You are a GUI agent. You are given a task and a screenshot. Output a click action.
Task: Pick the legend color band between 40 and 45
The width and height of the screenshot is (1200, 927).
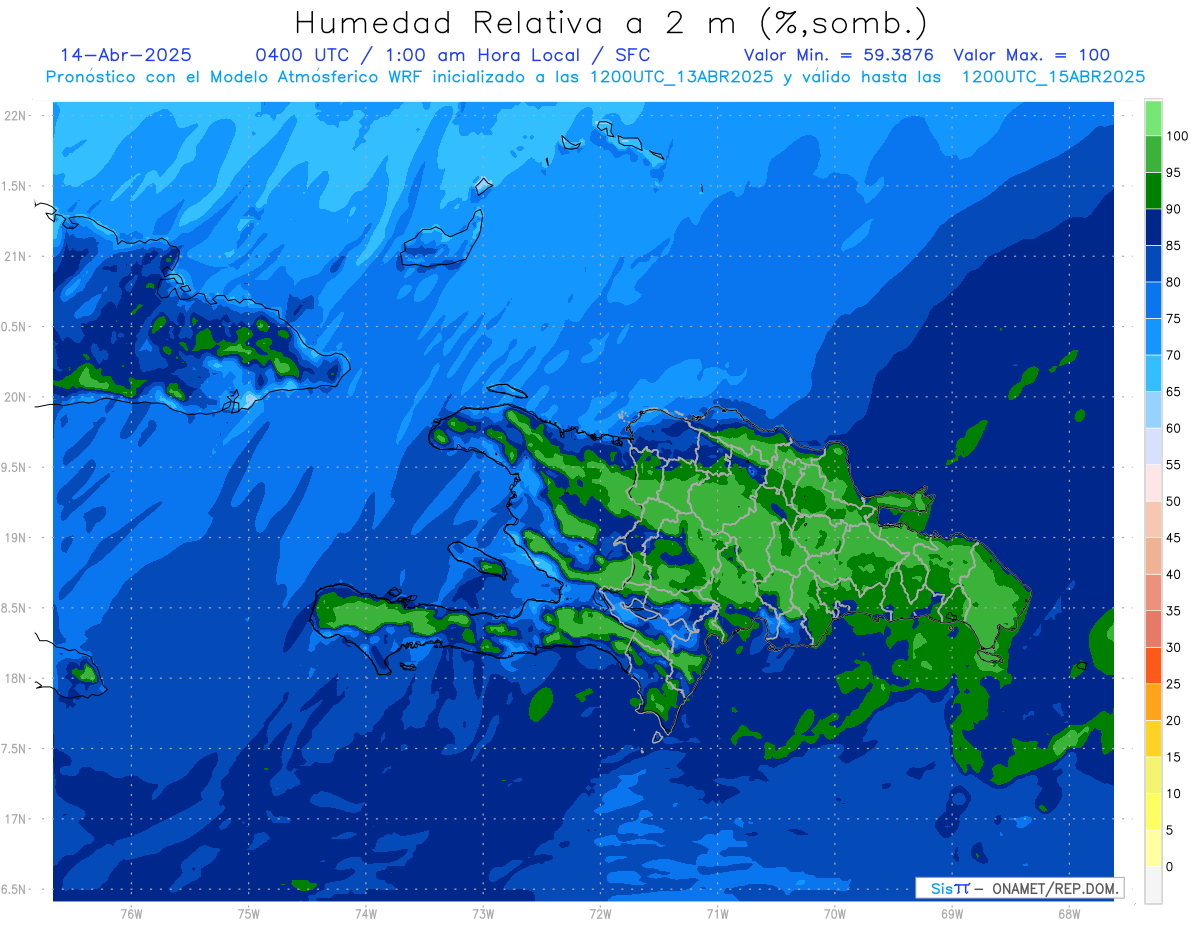1153,555
